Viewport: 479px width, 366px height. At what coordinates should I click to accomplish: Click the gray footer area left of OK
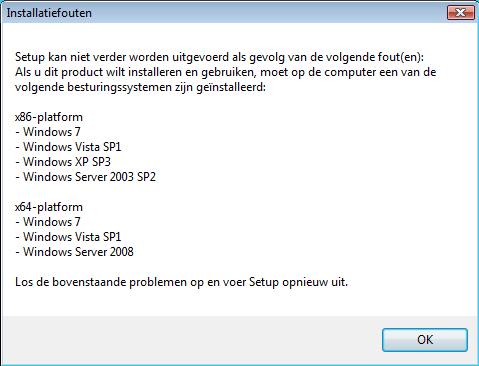click(x=190, y=340)
